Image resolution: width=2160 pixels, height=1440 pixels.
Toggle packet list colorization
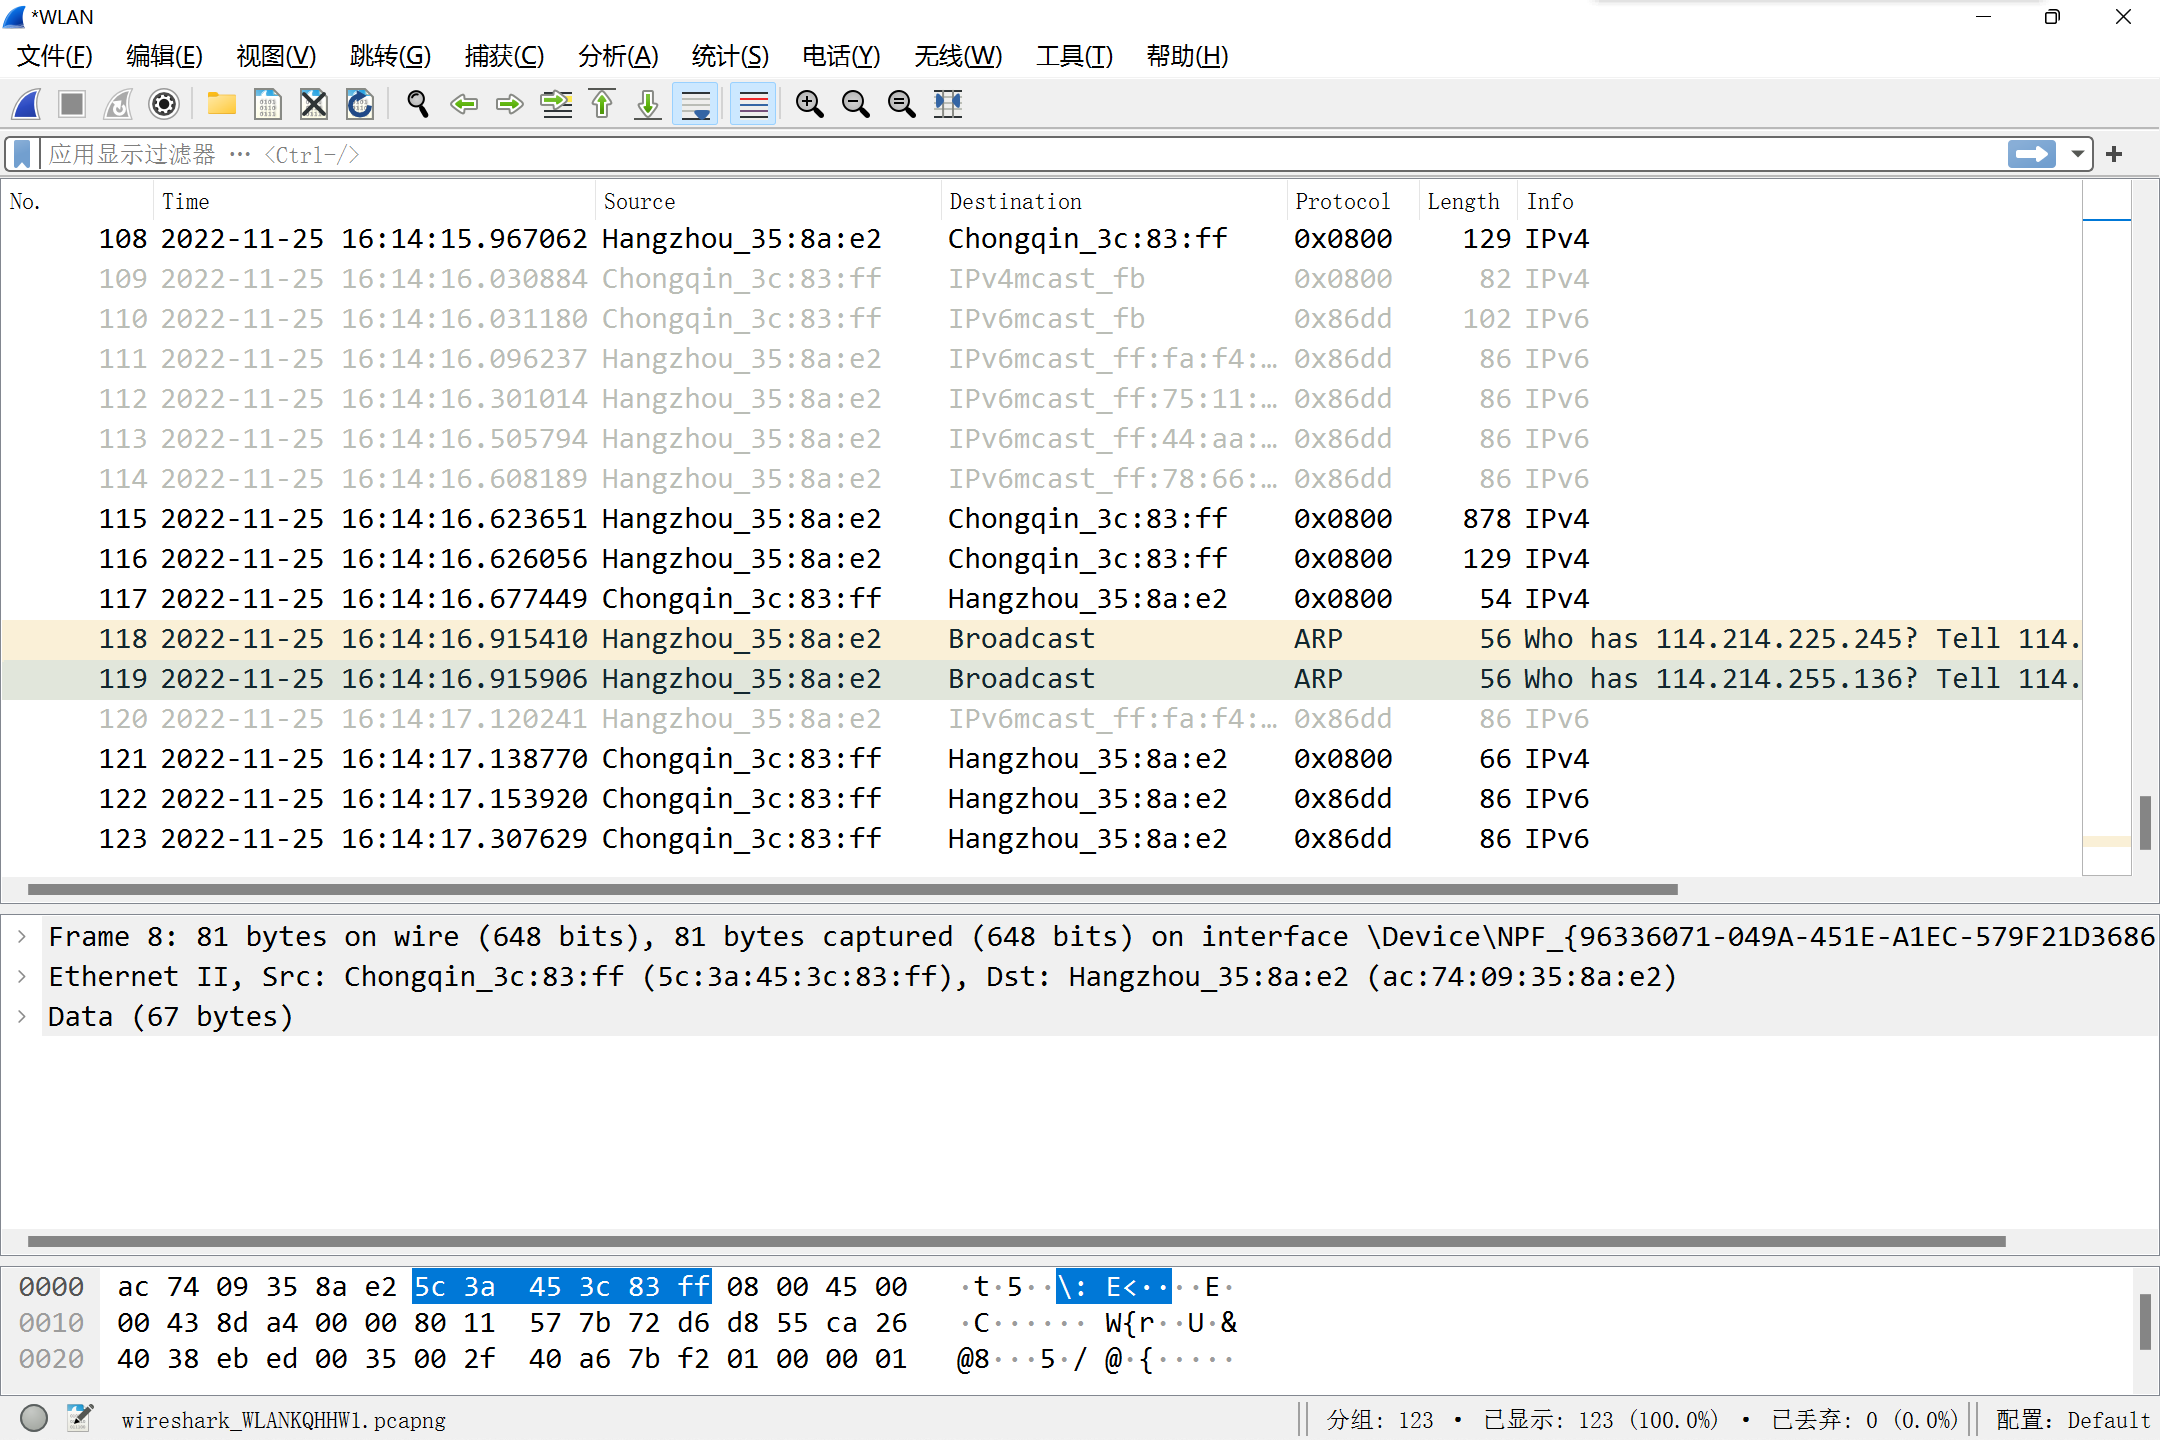752,104
